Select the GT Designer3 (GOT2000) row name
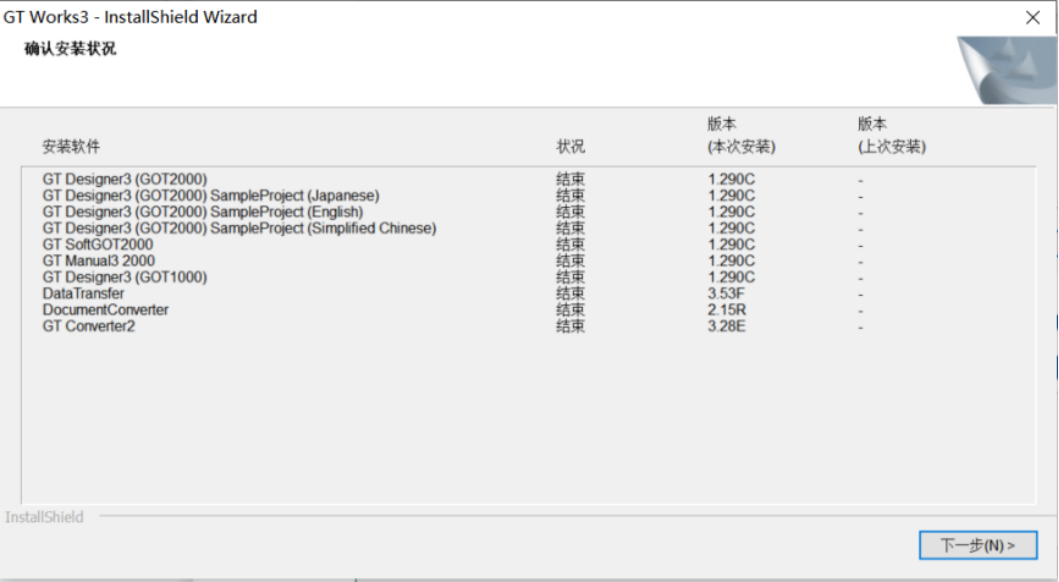 point(125,179)
